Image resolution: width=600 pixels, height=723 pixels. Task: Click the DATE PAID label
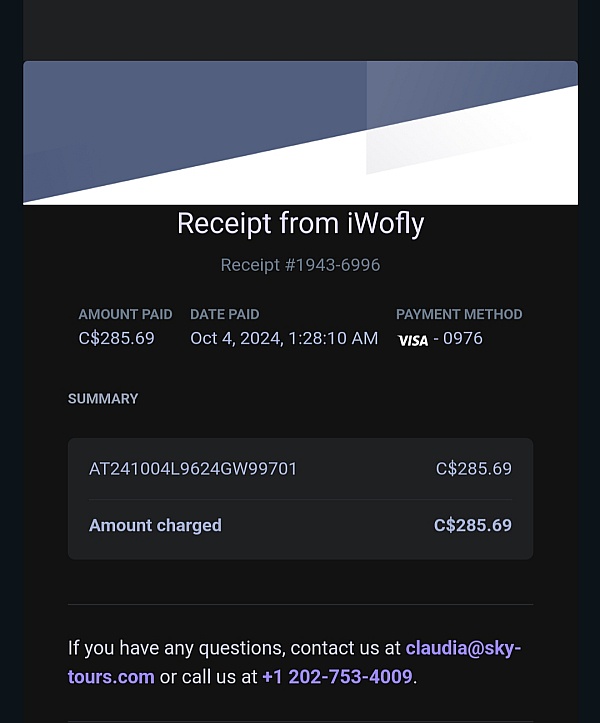[225, 314]
